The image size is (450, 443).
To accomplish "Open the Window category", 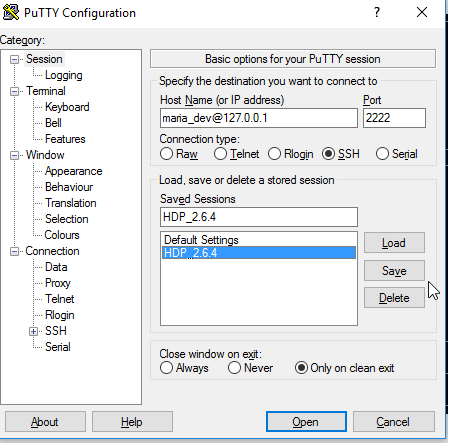I will tap(45, 155).
